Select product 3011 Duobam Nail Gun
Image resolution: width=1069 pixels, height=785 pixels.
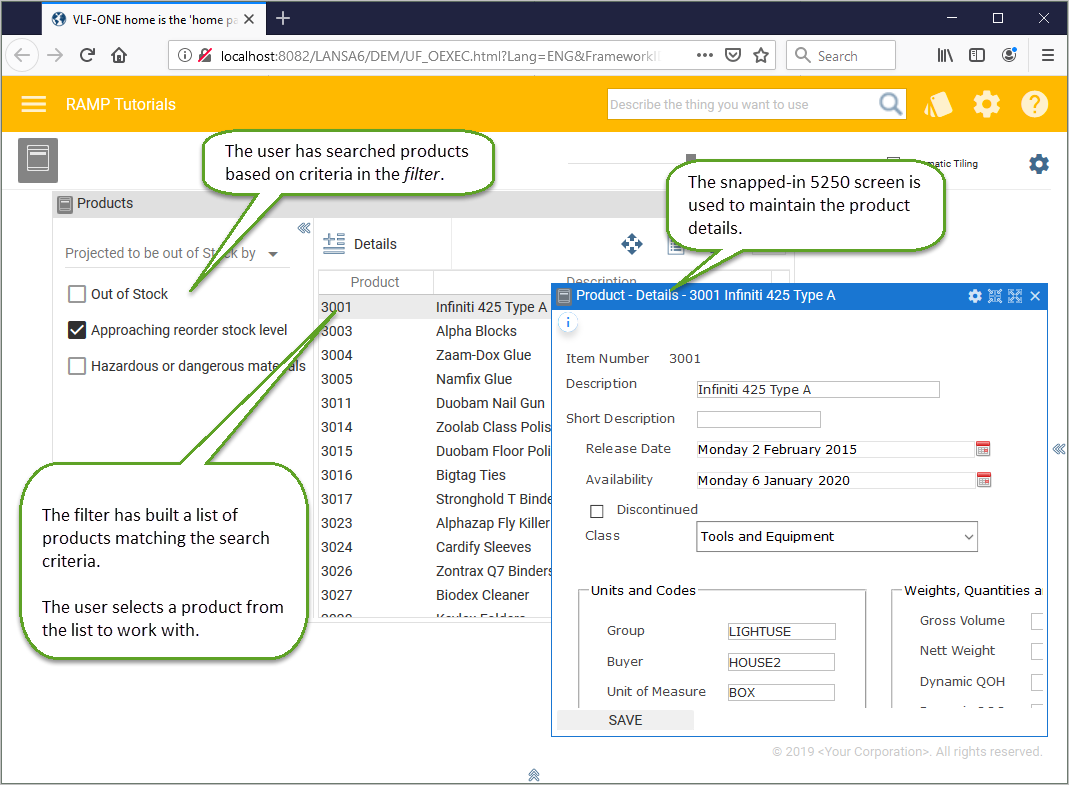point(434,403)
